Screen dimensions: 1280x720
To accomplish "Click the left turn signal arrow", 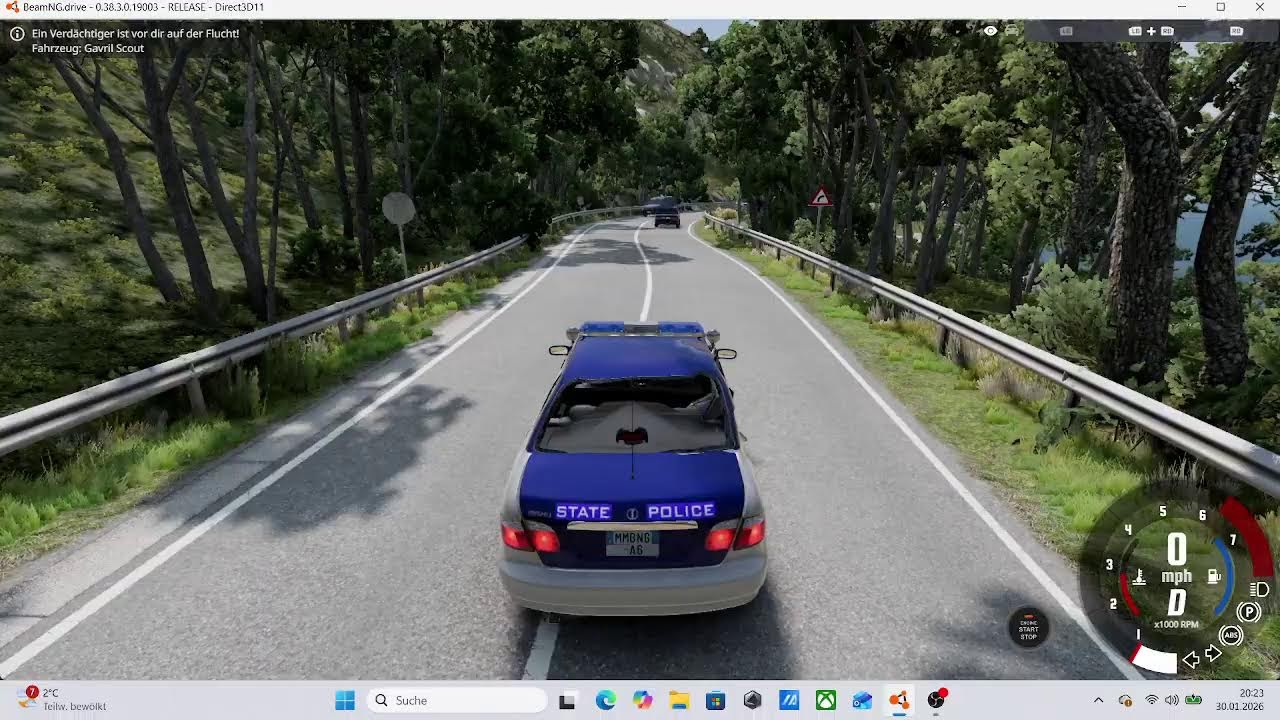I will (x=1191, y=659).
